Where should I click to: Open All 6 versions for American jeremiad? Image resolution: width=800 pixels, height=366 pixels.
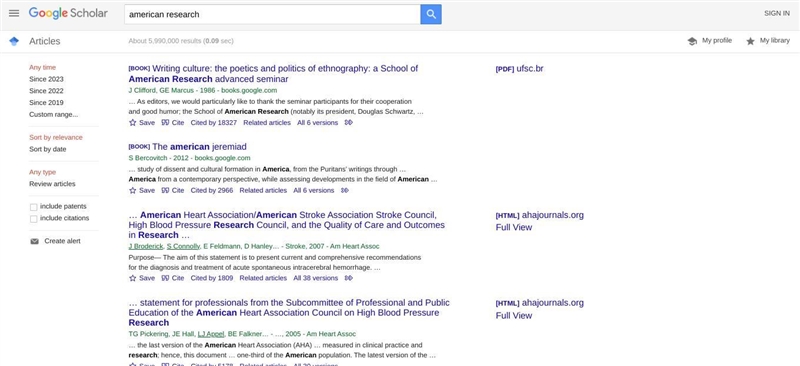[314, 190]
